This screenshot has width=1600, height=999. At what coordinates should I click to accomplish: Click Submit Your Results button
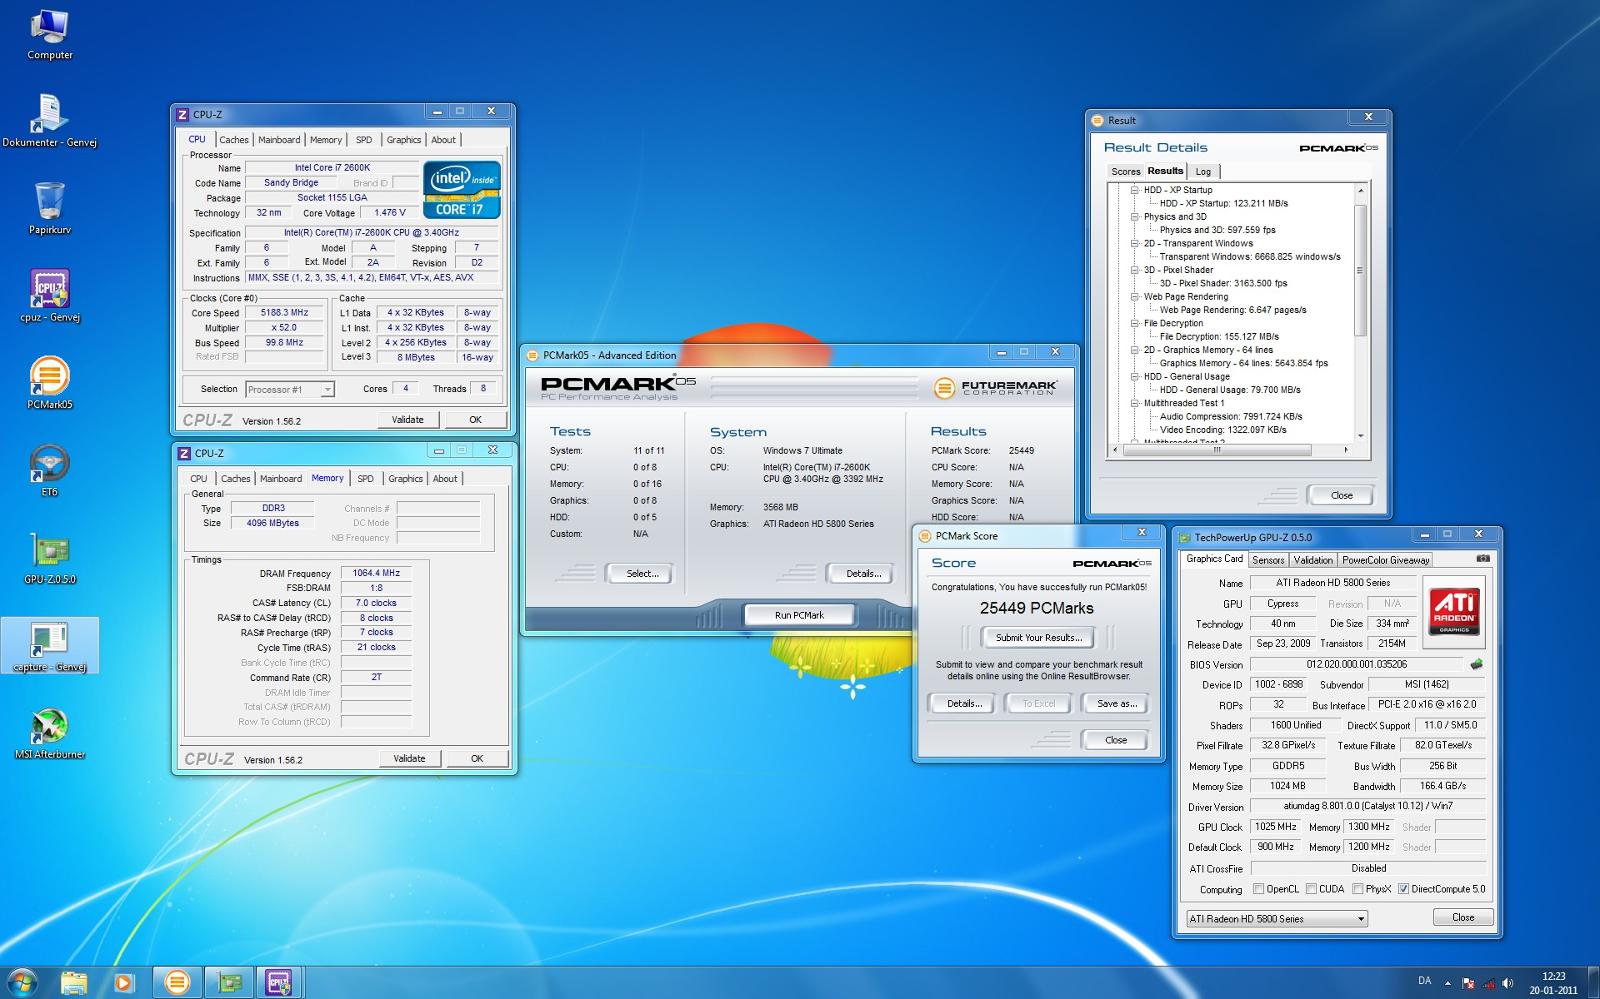click(1038, 637)
